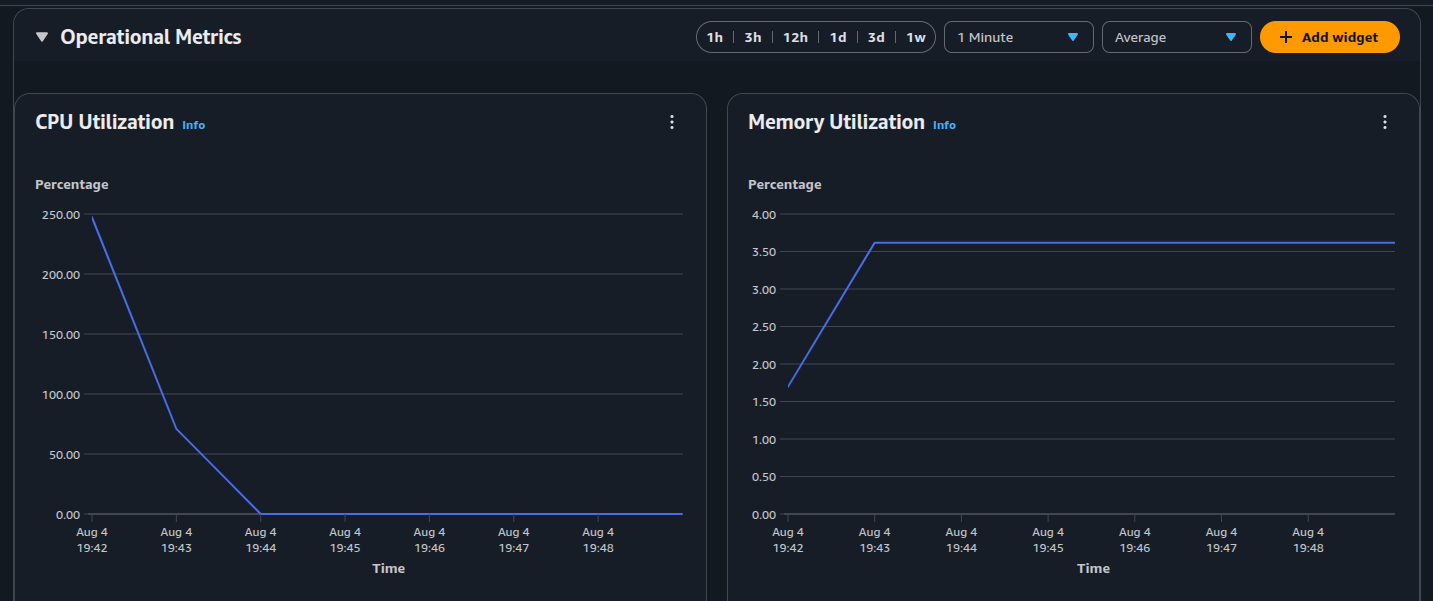Click the 100.00 label on CPU chart
This screenshot has height=601, width=1433.
pyautogui.click(x=61, y=394)
